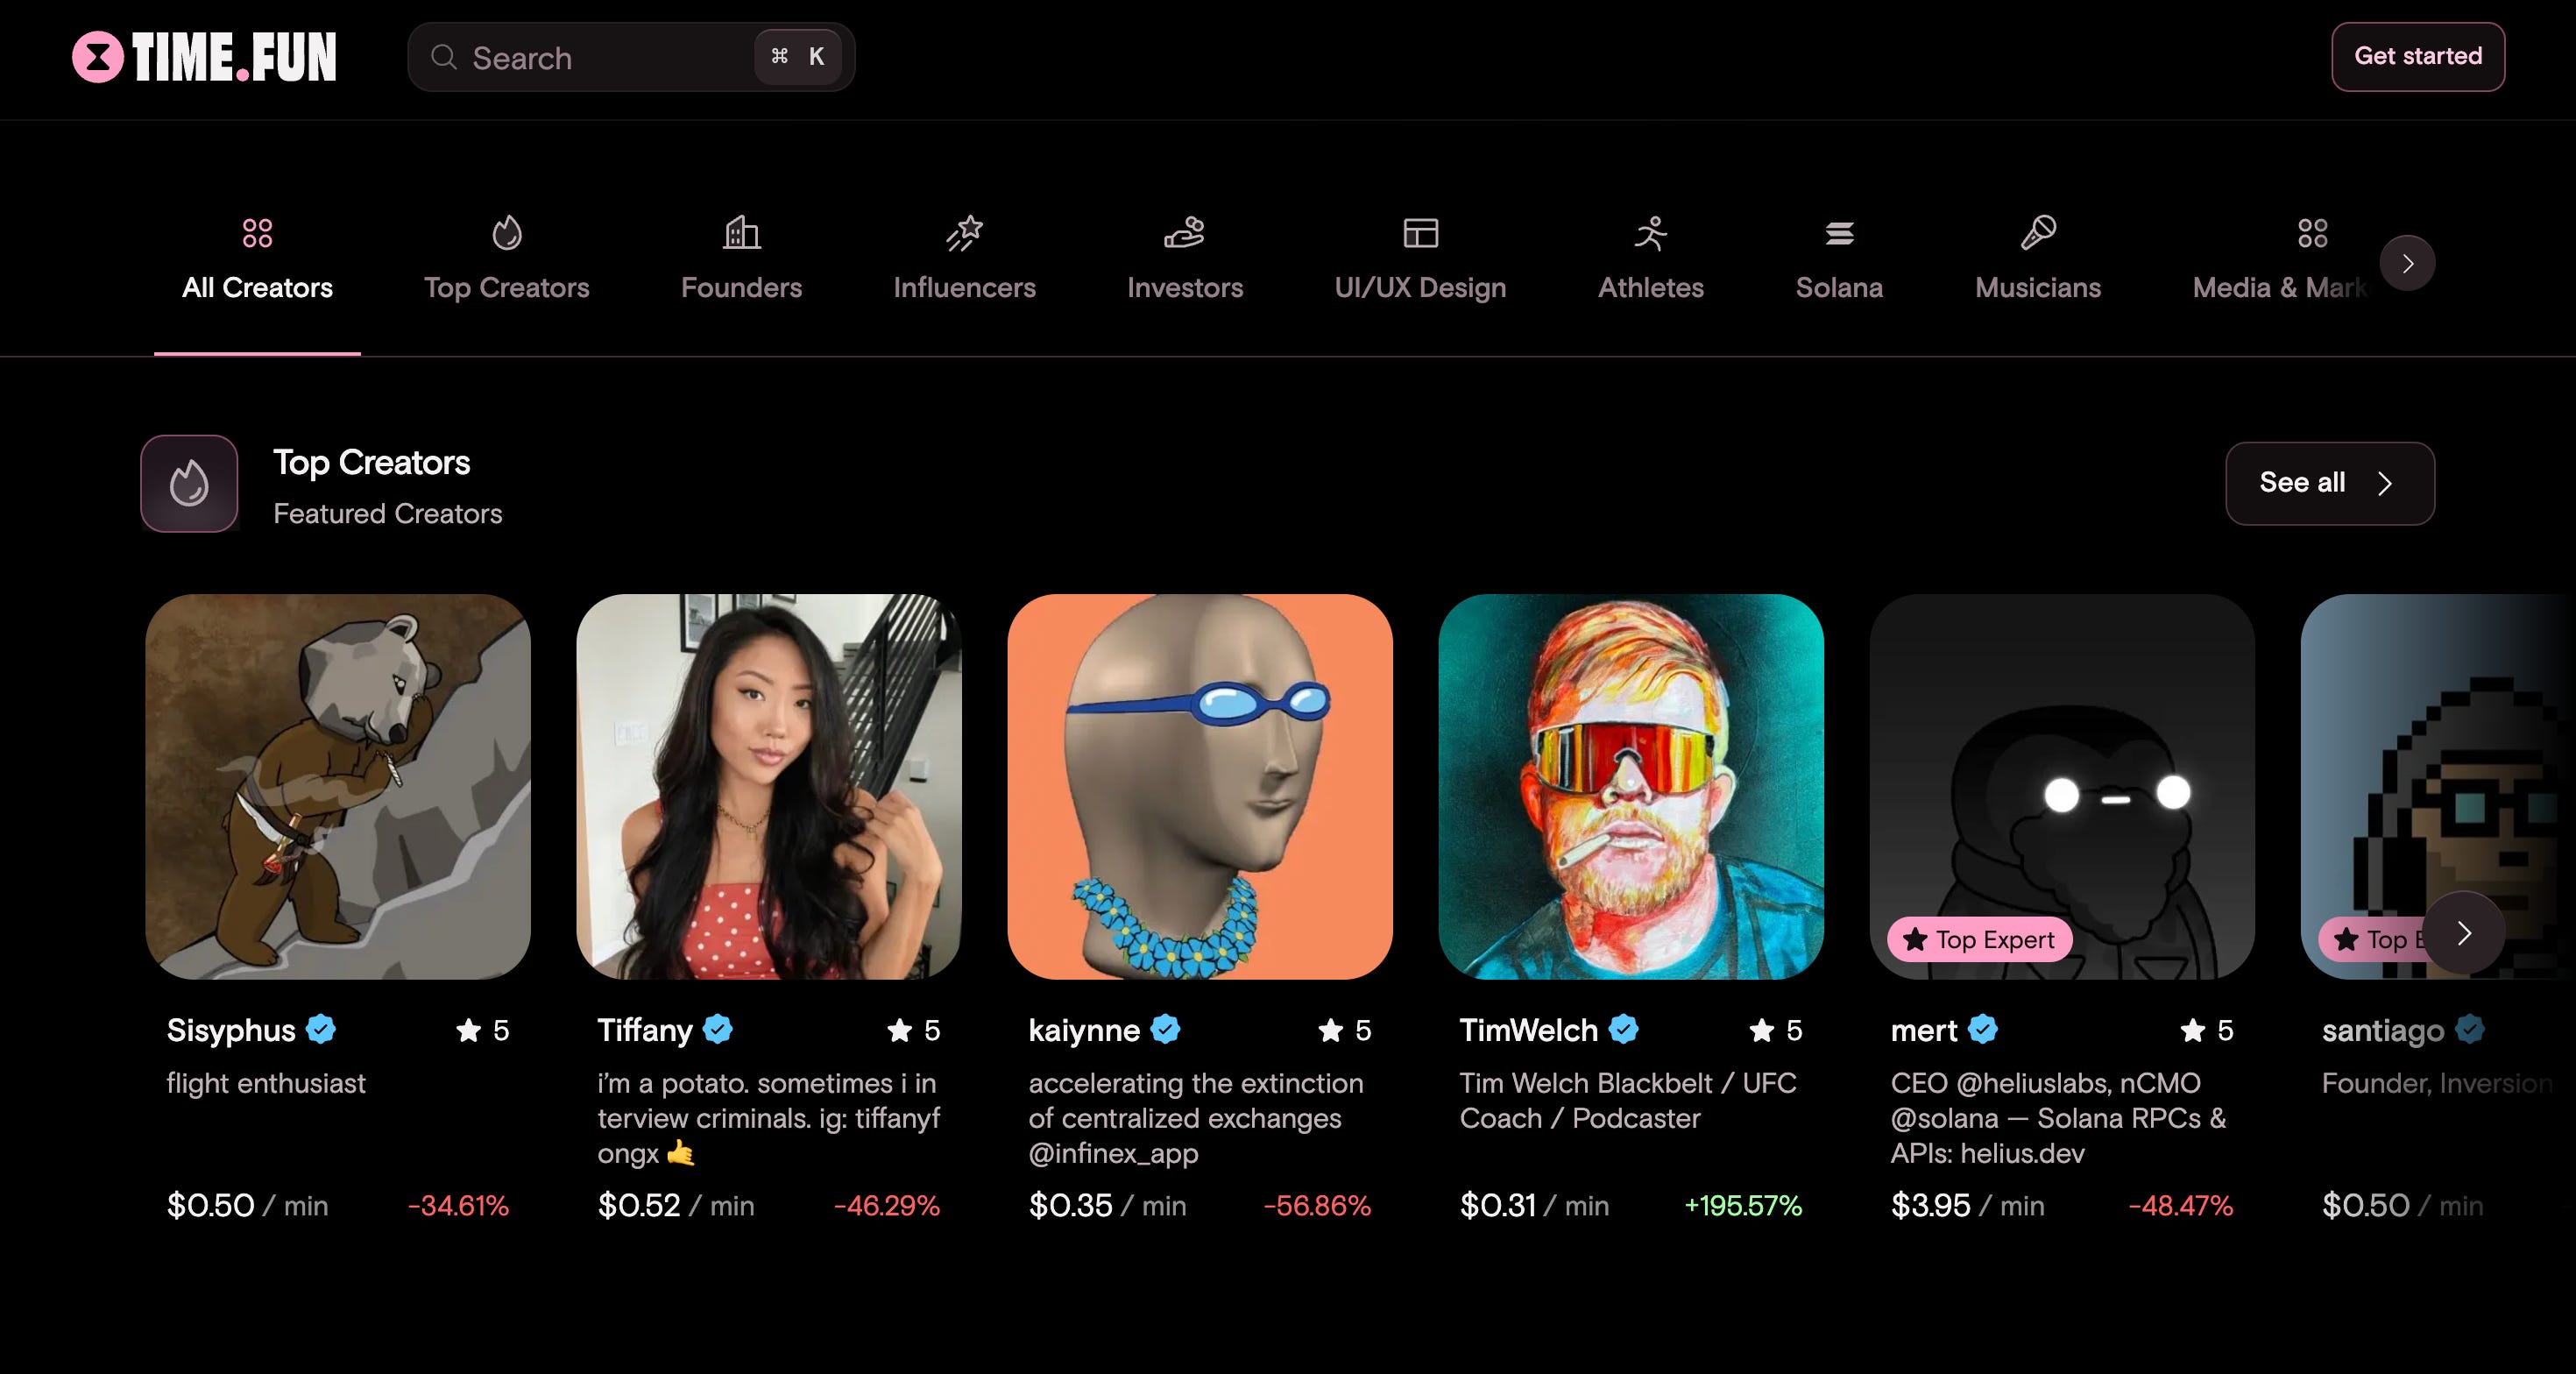Screen dimensions: 2576x1374
Task: Advance creators carousel with next arrow
Action: pyautogui.click(x=2464, y=933)
